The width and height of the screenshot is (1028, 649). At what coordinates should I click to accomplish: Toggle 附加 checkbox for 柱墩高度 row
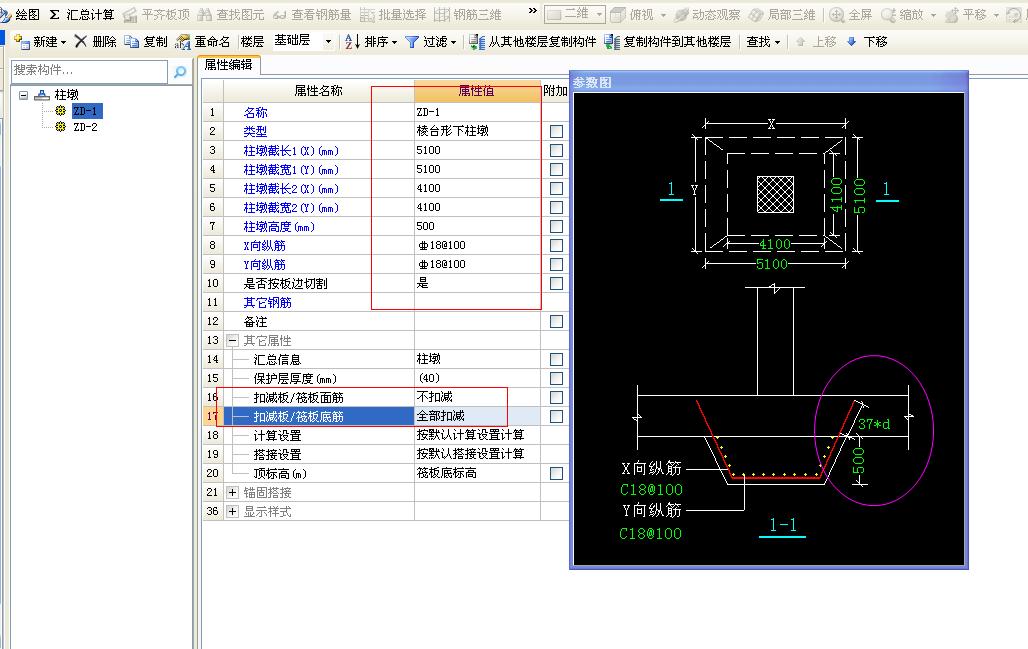(x=556, y=226)
